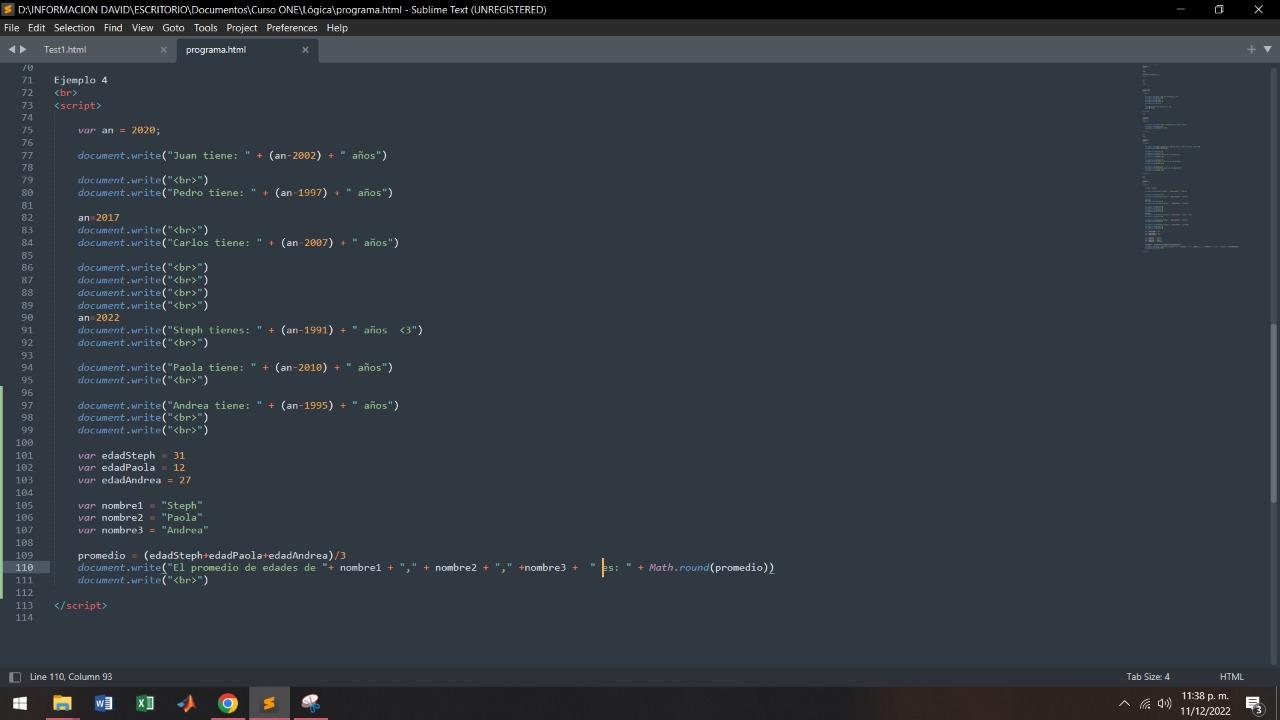Open the Tools menu
Image resolution: width=1280 pixels, height=720 pixels.
click(205, 27)
